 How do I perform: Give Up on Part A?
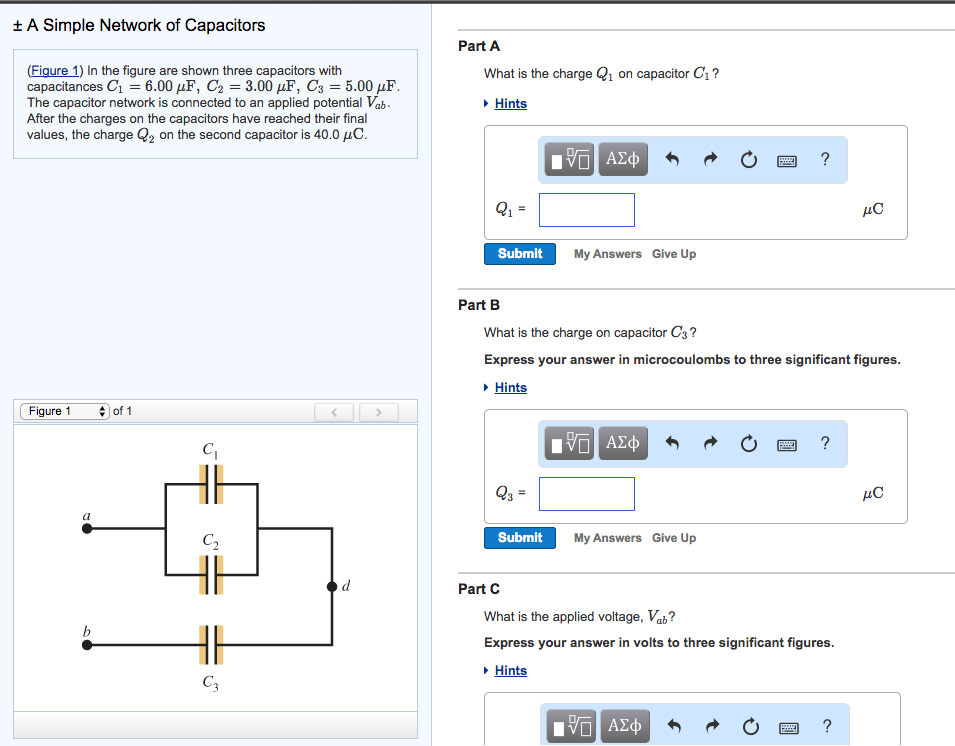674,254
